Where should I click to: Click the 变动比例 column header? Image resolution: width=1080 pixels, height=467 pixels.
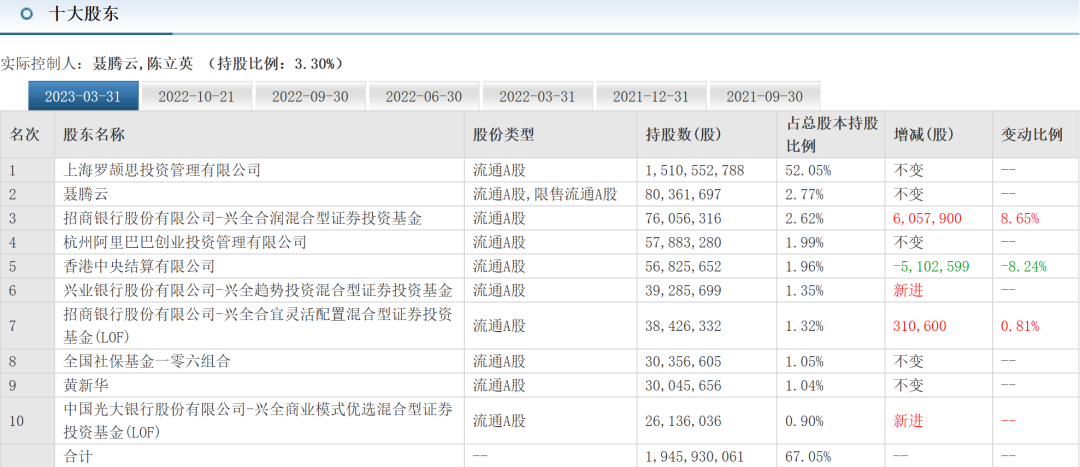click(x=1032, y=135)
